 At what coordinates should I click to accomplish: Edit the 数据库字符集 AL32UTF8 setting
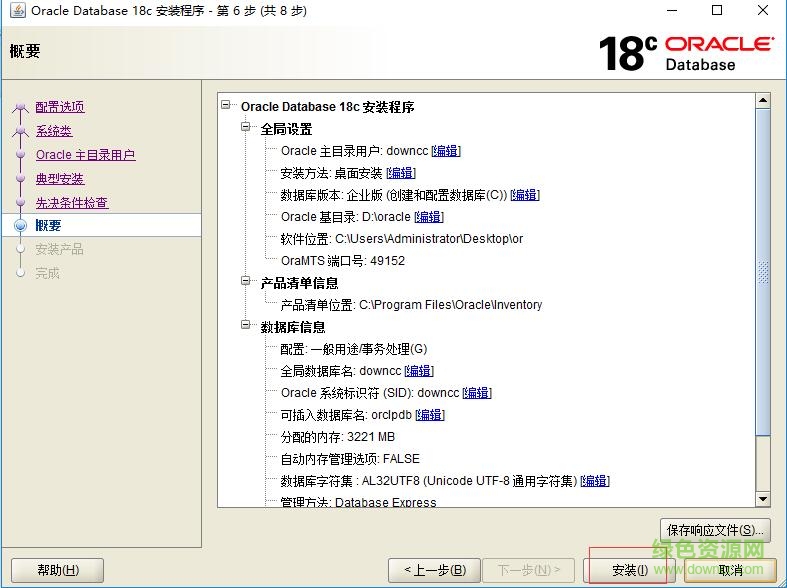point(594,481)
